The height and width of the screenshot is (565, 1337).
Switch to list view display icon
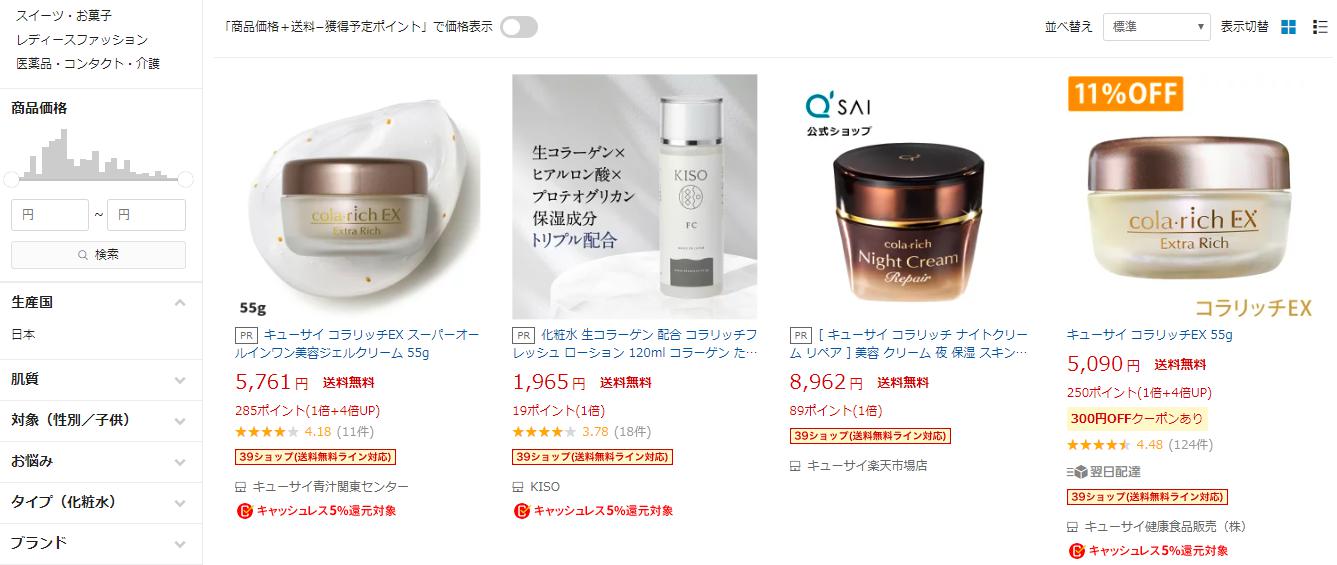pos(1319,27)
